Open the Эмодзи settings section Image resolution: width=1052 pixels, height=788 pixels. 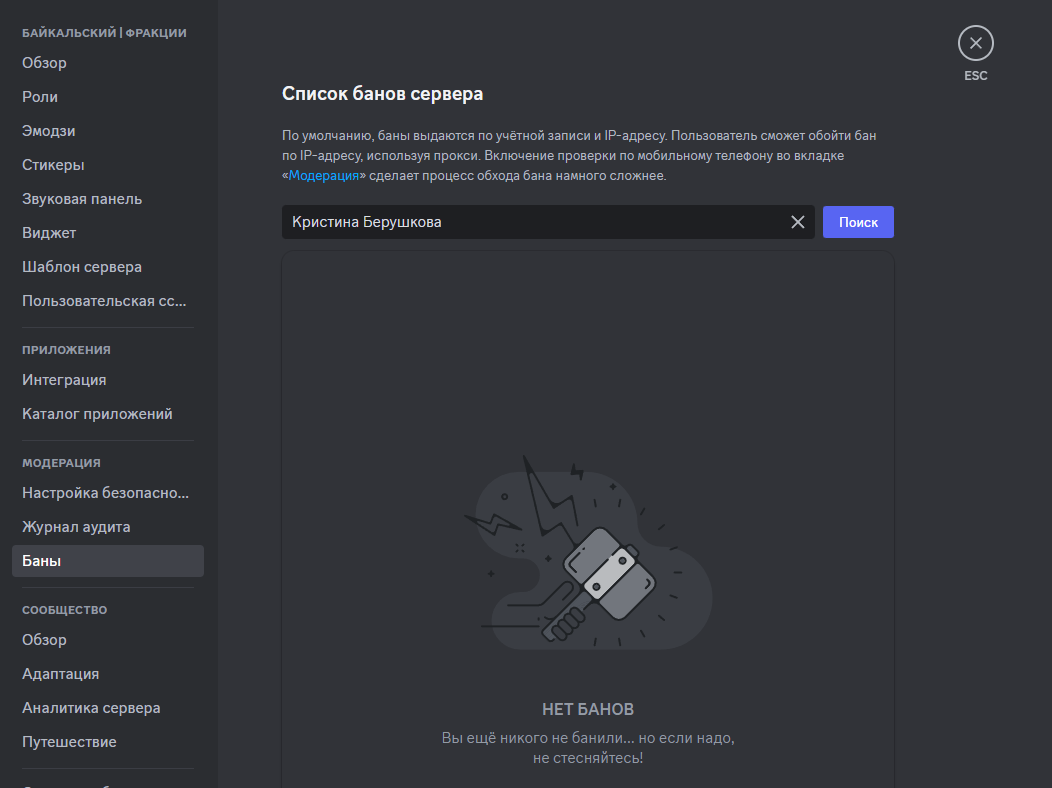tap(49, 131)
